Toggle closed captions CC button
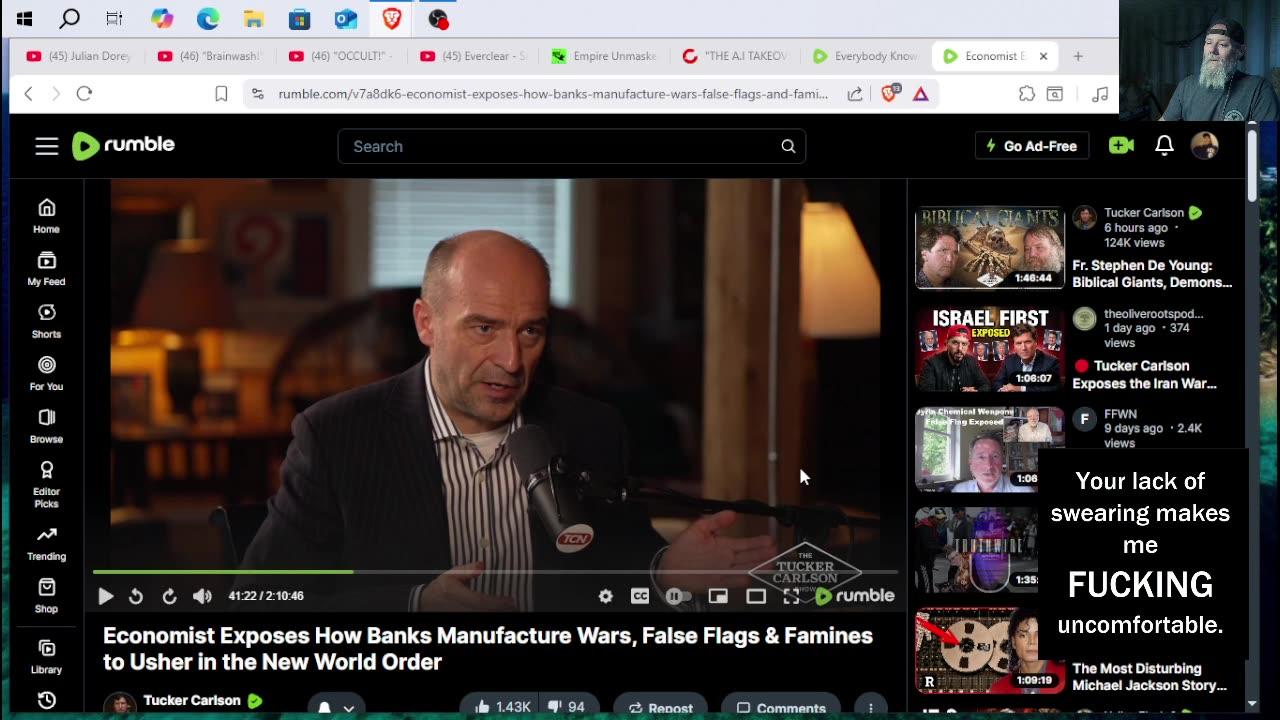The image size is (1280, 720). [640, 596]
